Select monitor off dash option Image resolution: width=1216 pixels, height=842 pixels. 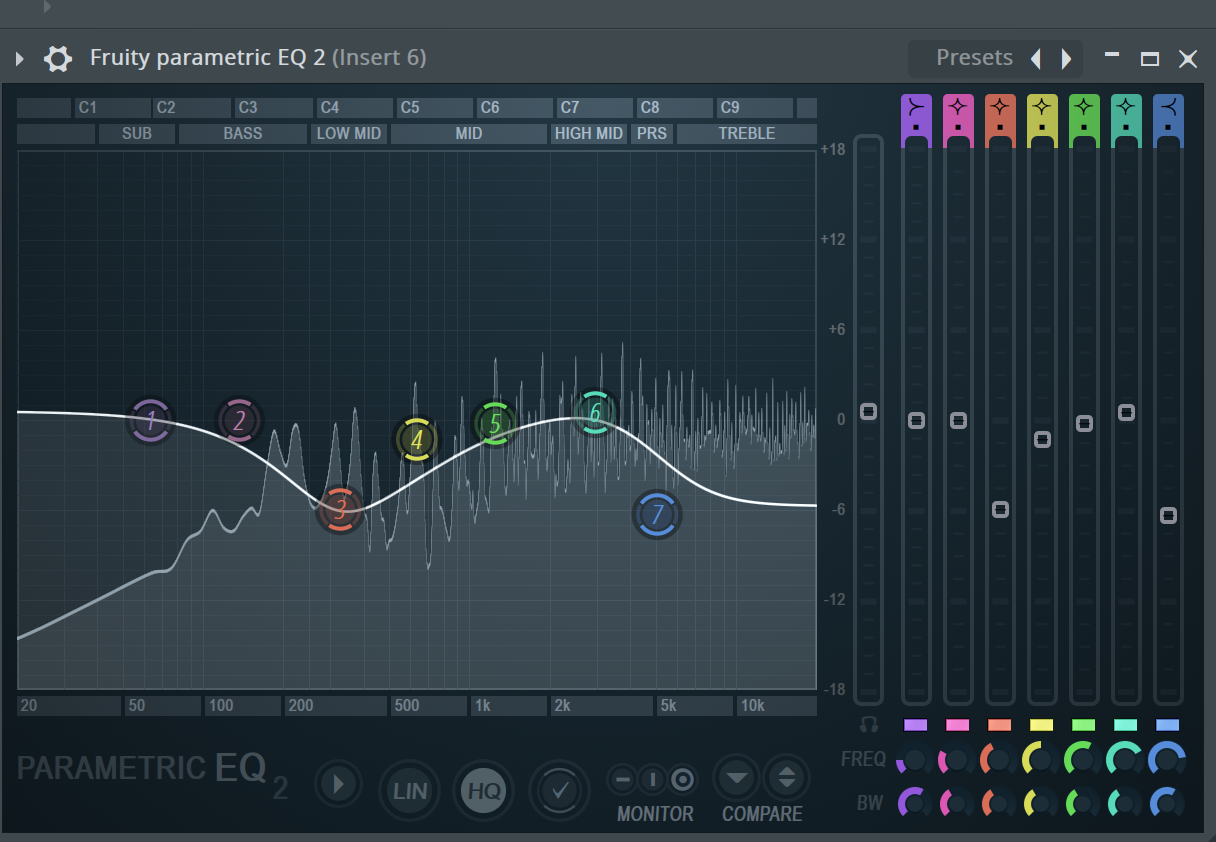point(622,779)
